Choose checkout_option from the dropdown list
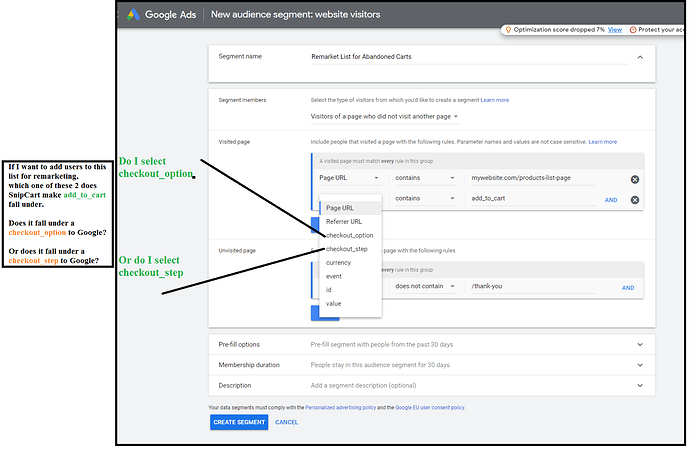 tap(350, 235)
